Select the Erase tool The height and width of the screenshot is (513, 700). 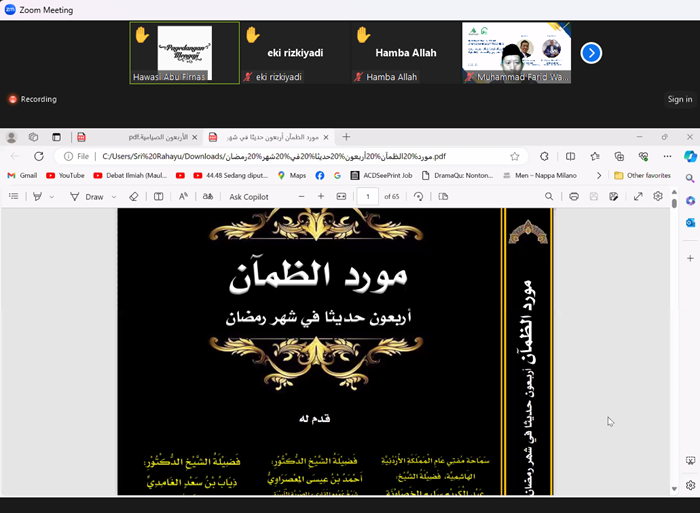[133, 196]
